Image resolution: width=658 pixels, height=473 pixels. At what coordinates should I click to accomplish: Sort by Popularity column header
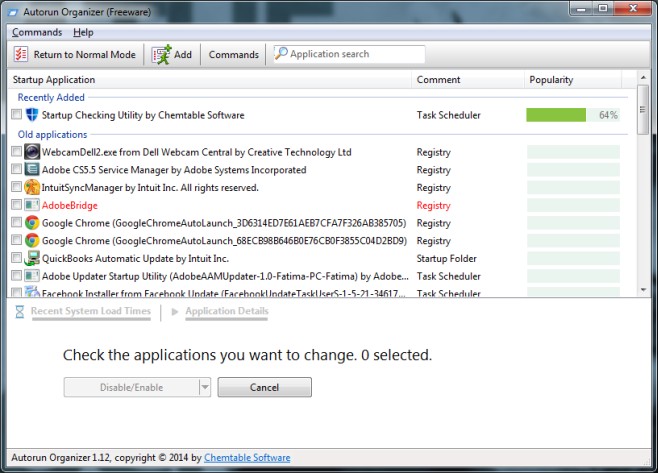click(573, 80)
